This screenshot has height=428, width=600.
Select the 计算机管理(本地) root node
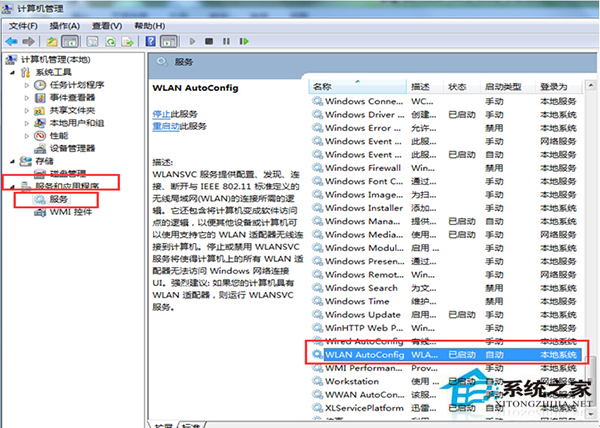pos(55,60)
